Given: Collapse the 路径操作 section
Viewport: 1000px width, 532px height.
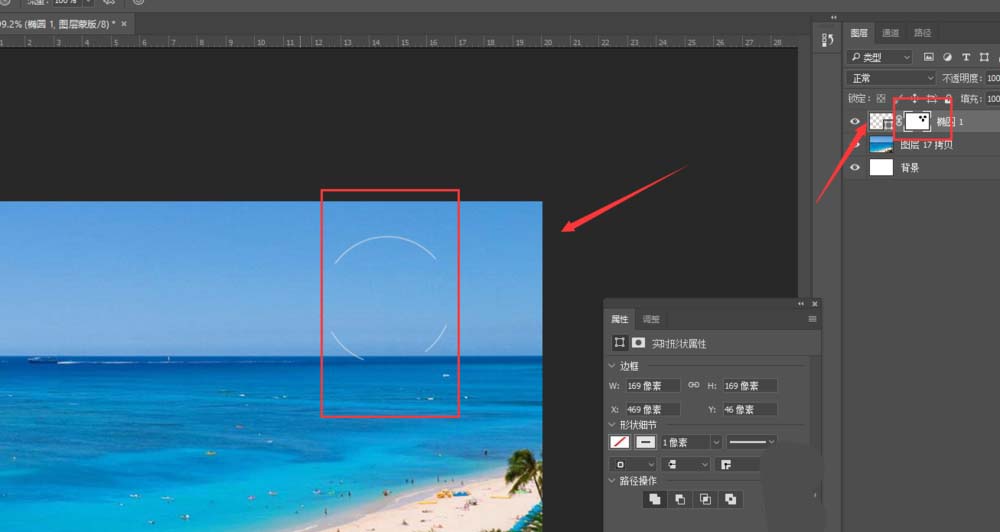Looking at the screenshot, I should click(x=613, y=480).
